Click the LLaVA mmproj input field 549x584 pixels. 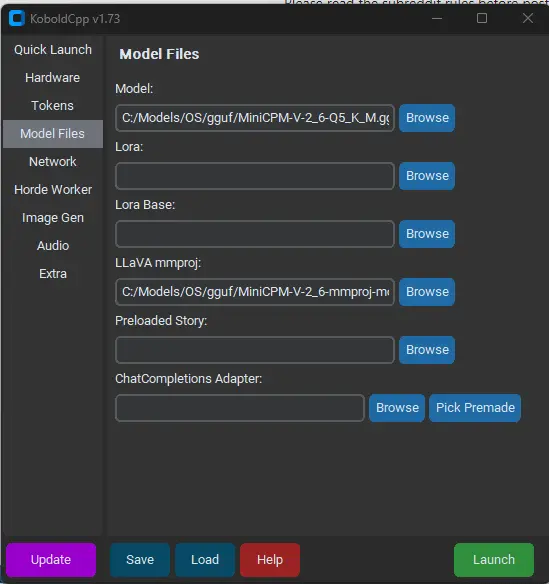click(x=255, y=292)
